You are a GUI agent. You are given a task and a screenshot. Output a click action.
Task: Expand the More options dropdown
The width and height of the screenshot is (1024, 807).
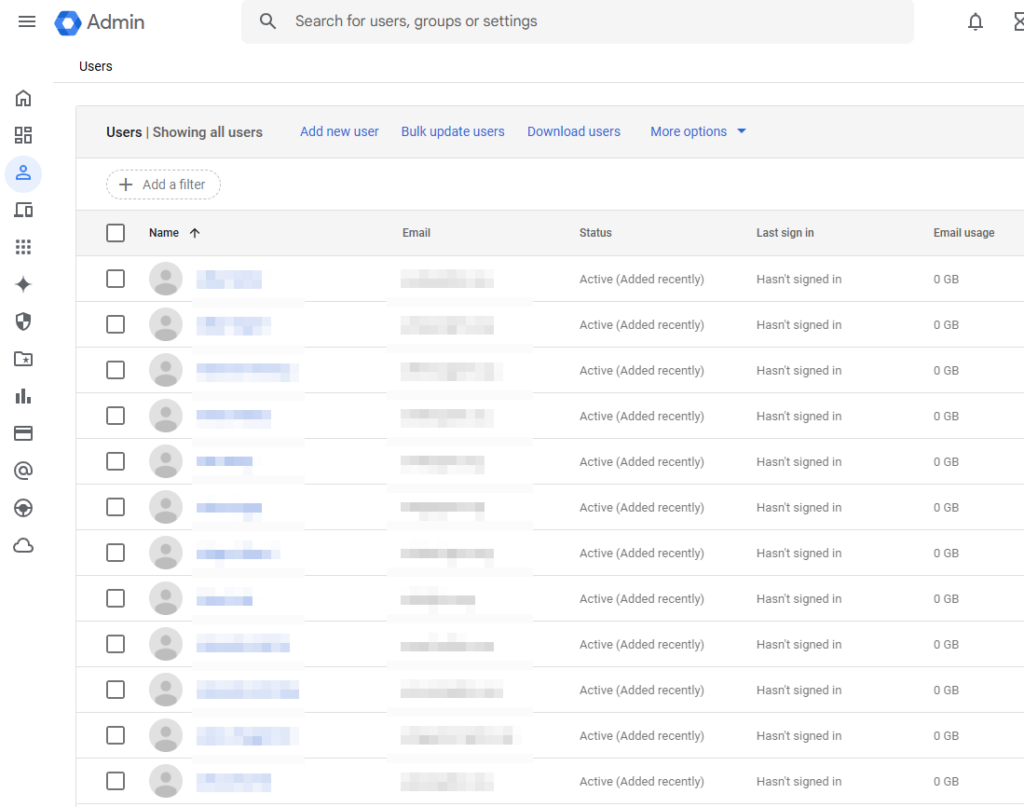(698, 131)
